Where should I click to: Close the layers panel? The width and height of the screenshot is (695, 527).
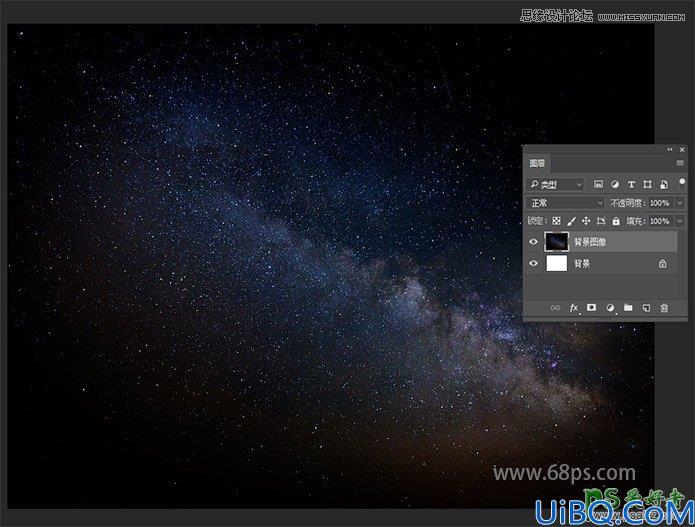pyautogui.click(x=682, y=149)
